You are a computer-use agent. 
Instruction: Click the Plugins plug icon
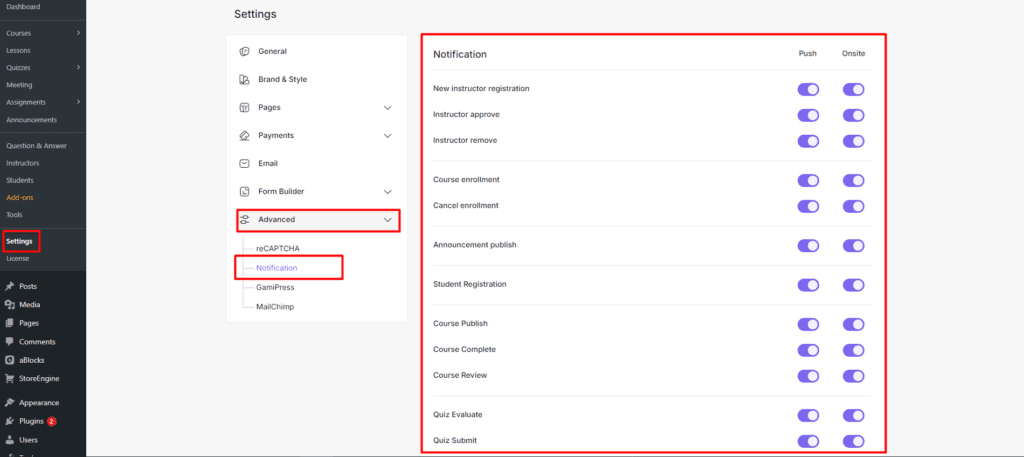10,421
